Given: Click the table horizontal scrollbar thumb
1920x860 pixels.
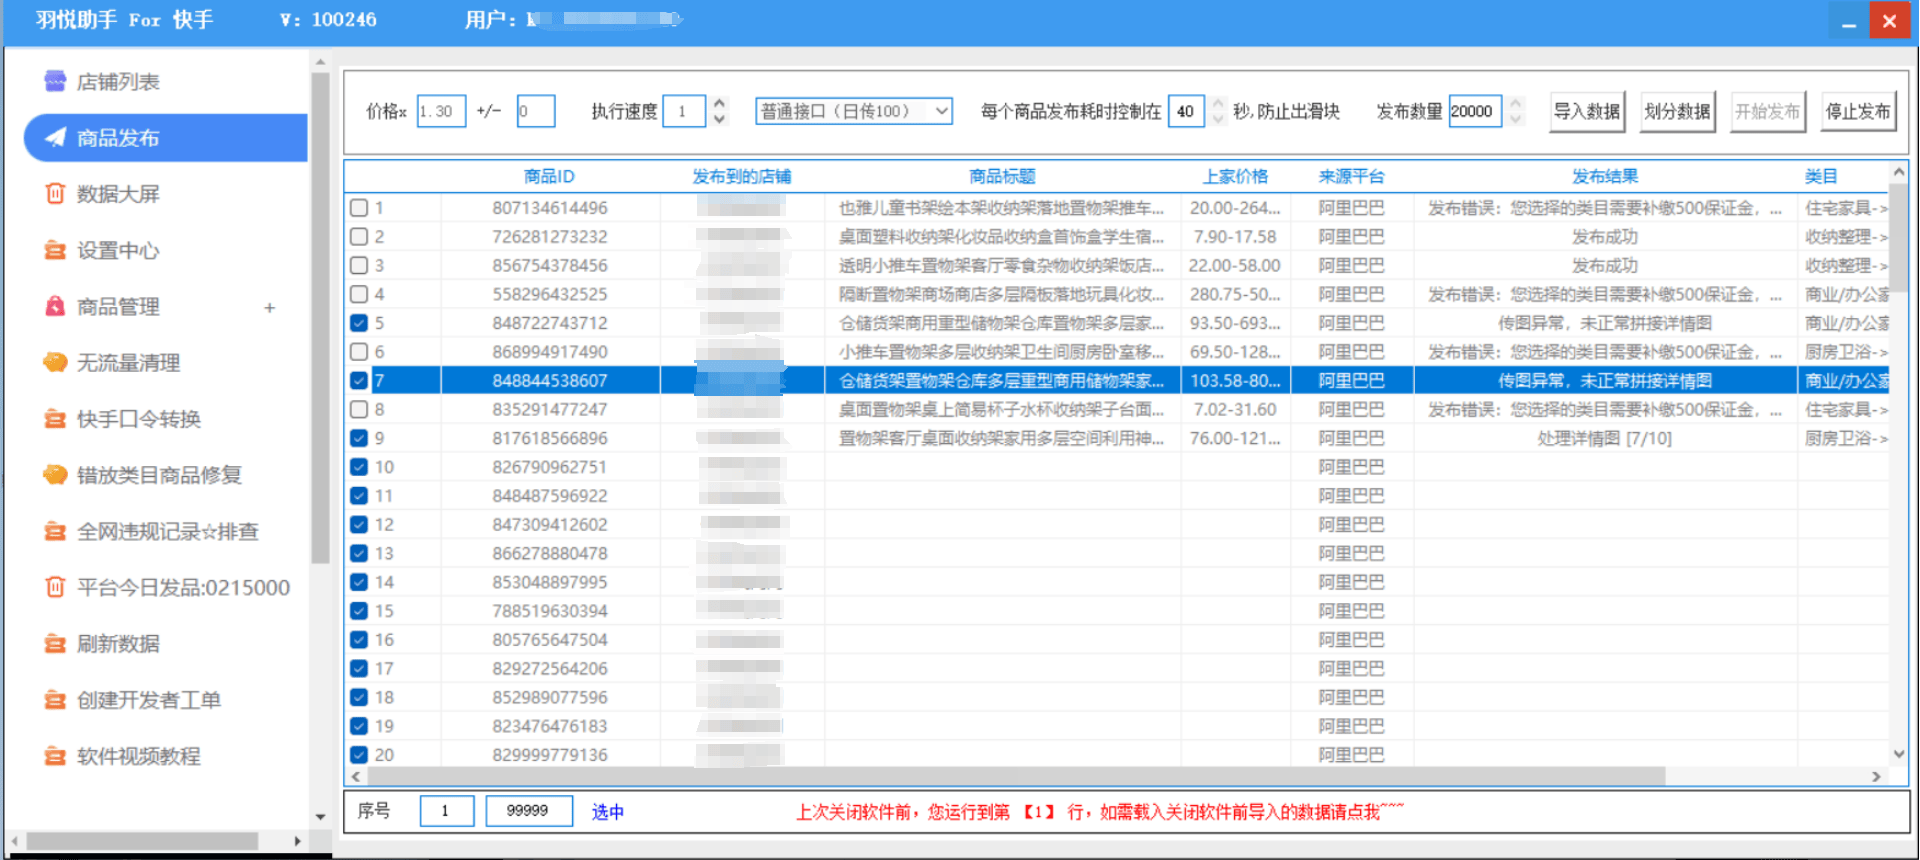Looking at the screenshot, I should tap(1016, 776).
